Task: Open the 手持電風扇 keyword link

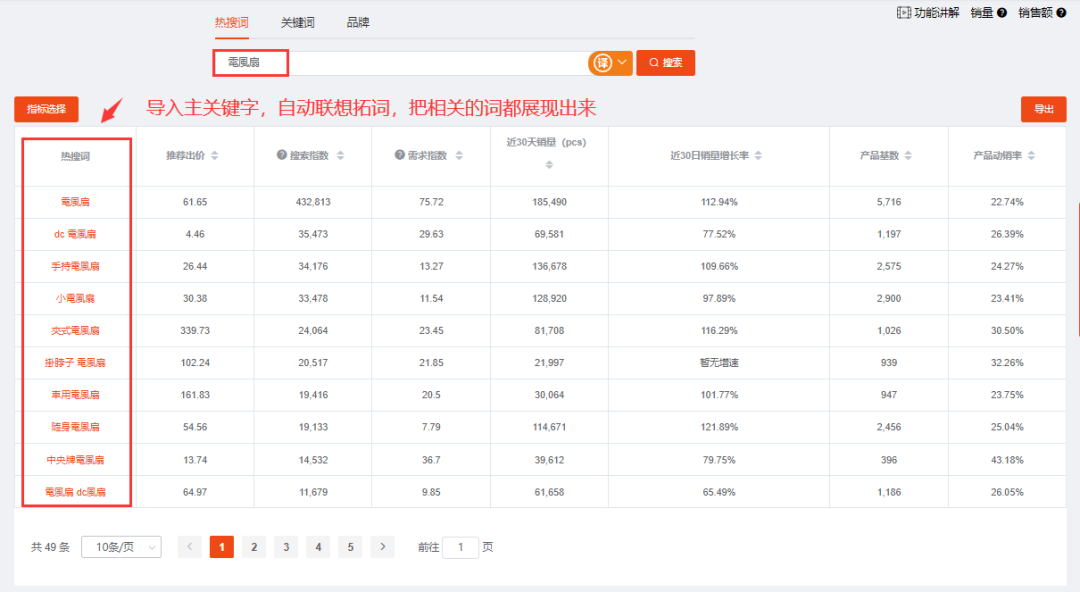Action: pos(76,267)
